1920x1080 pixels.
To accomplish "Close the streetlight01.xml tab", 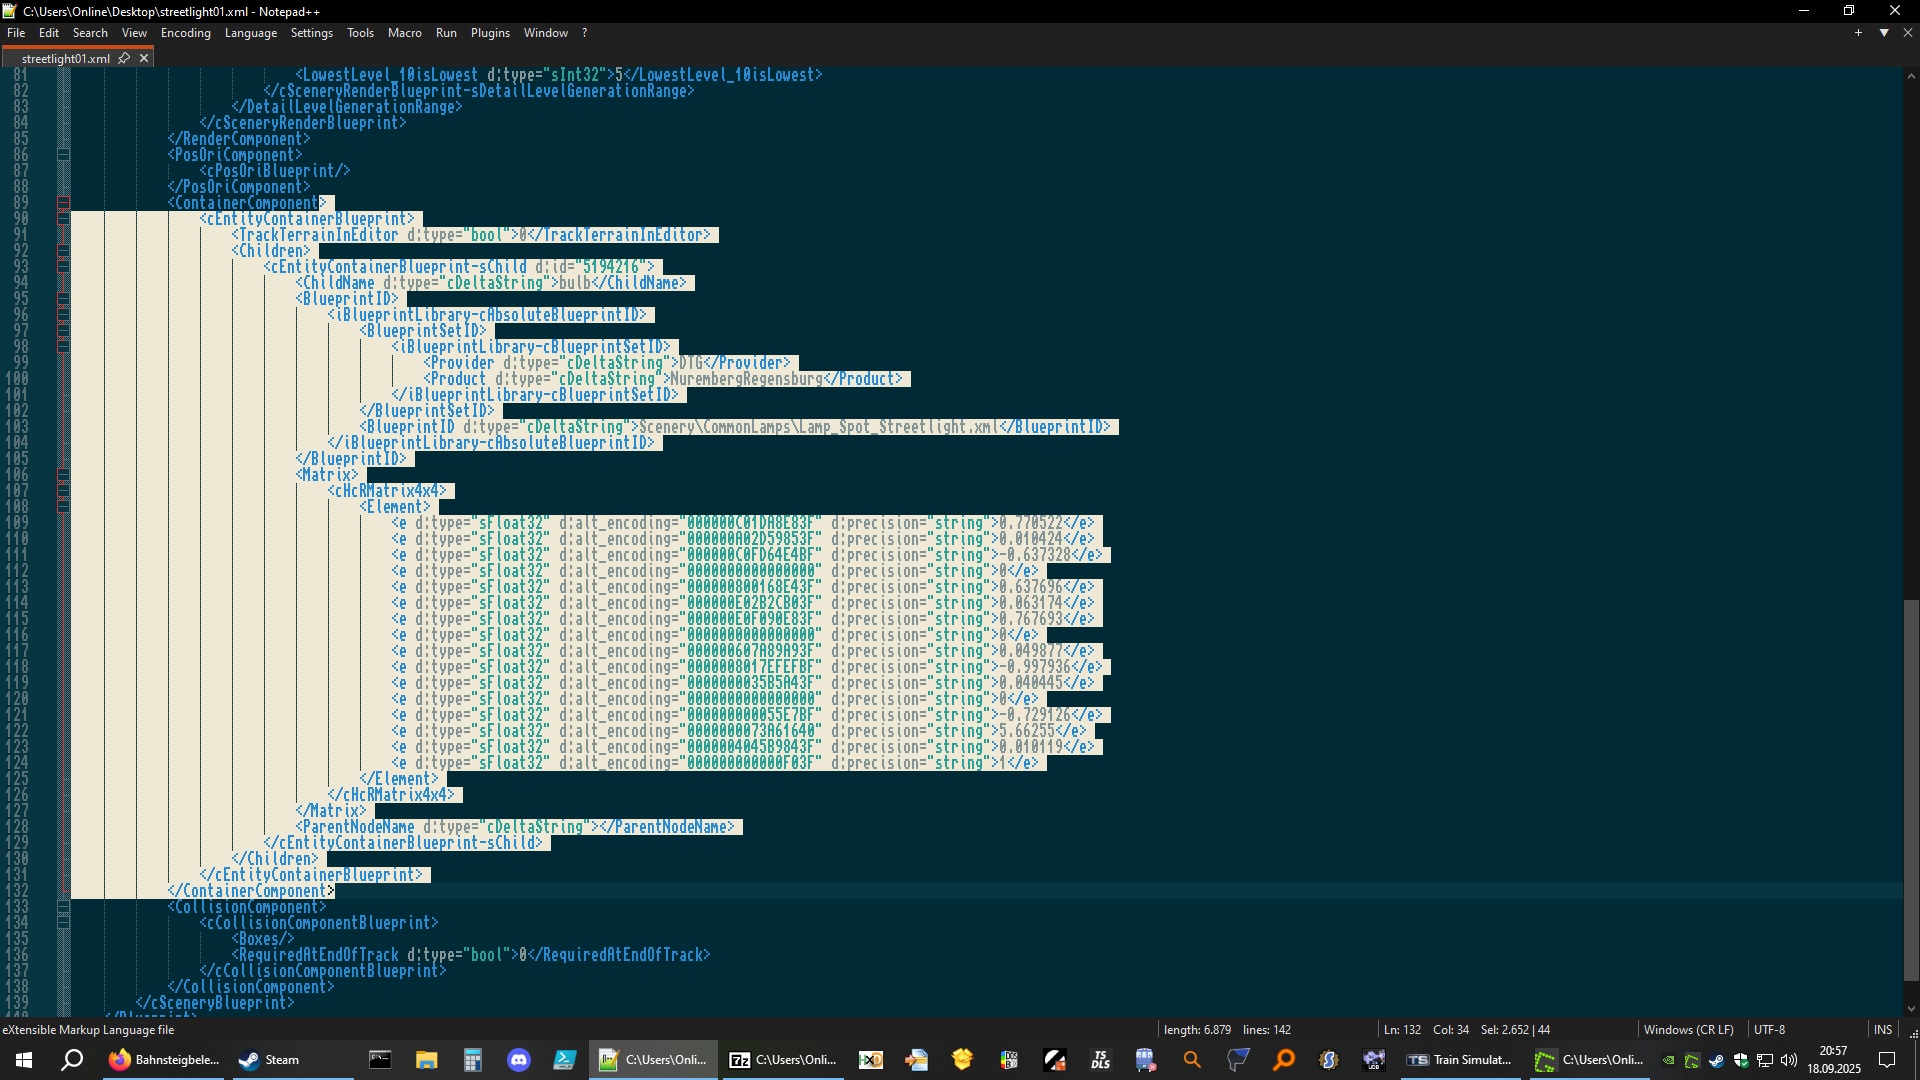I will pos(144,58).
